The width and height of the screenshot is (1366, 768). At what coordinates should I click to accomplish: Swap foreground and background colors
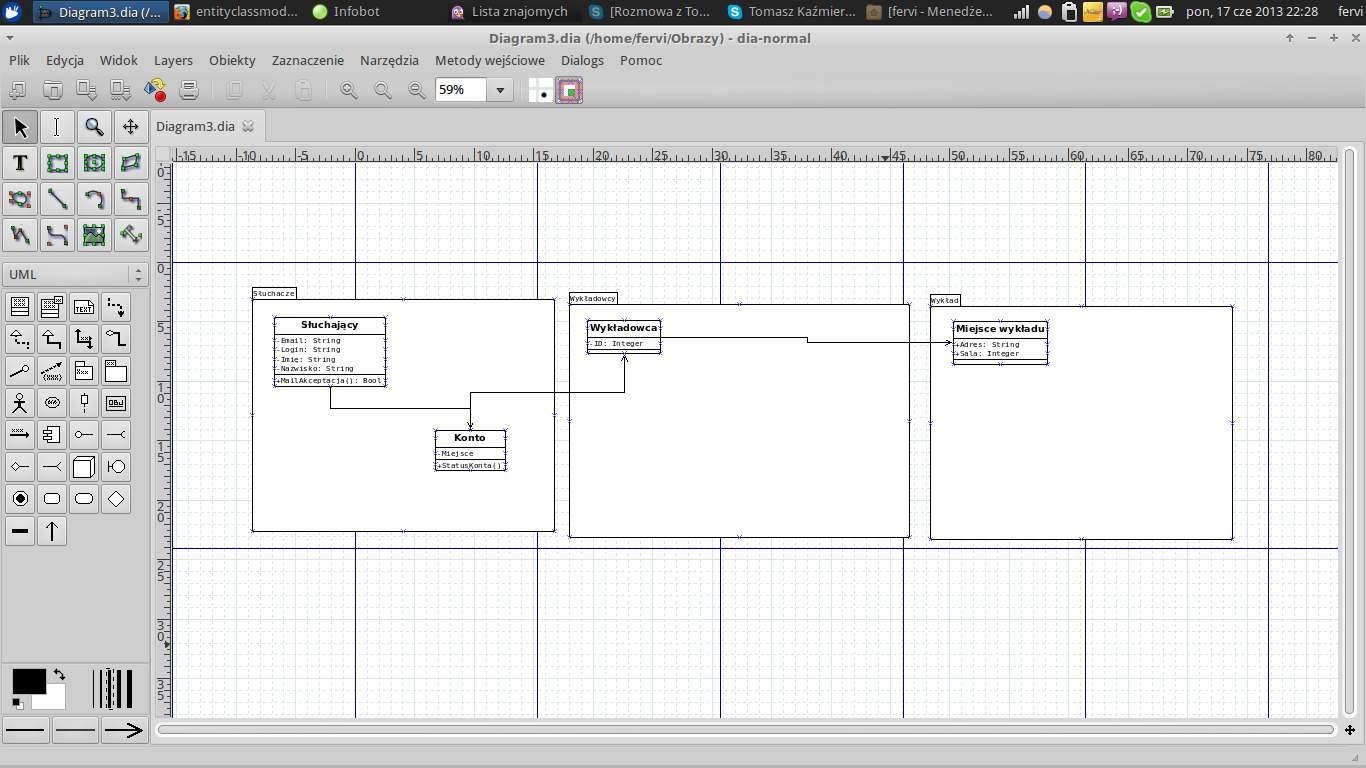(59, 675)
